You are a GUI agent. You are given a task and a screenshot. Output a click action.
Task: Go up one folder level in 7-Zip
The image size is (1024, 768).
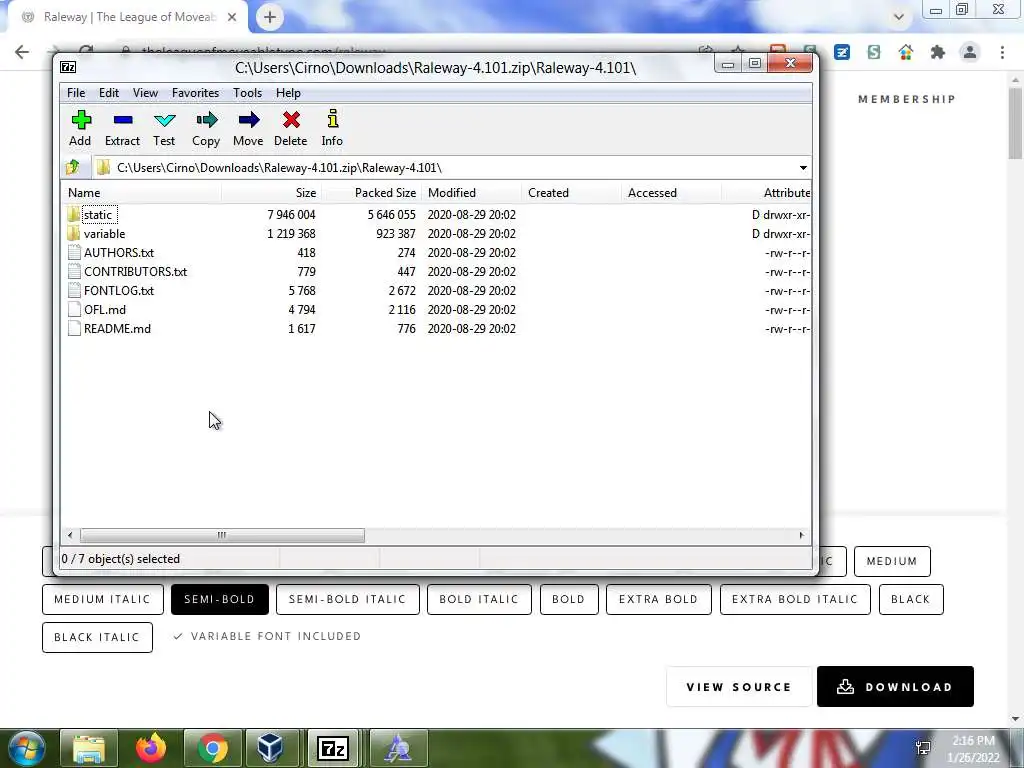(72, 167)
